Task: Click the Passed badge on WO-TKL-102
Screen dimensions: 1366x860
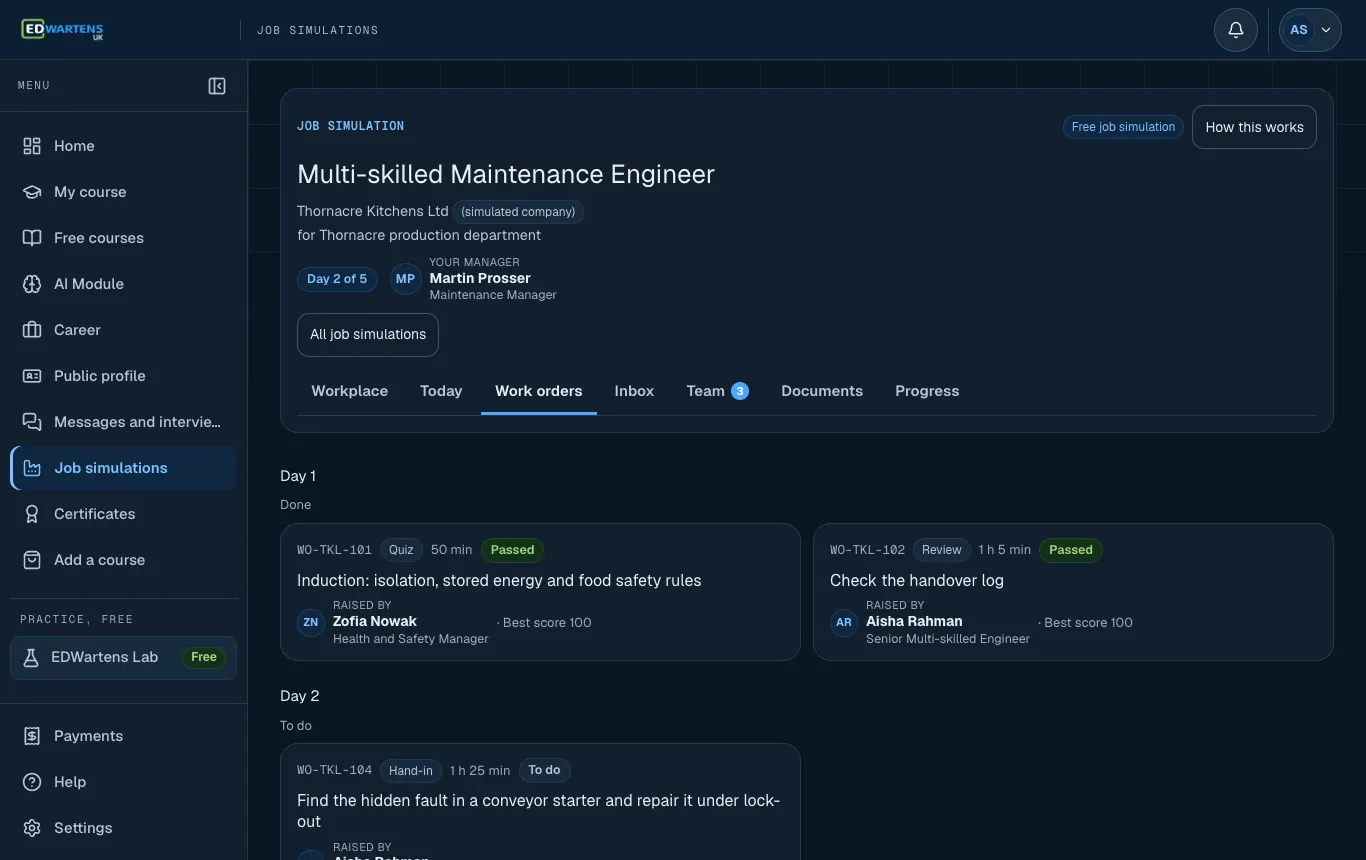Action: [x=1071, y=550]
